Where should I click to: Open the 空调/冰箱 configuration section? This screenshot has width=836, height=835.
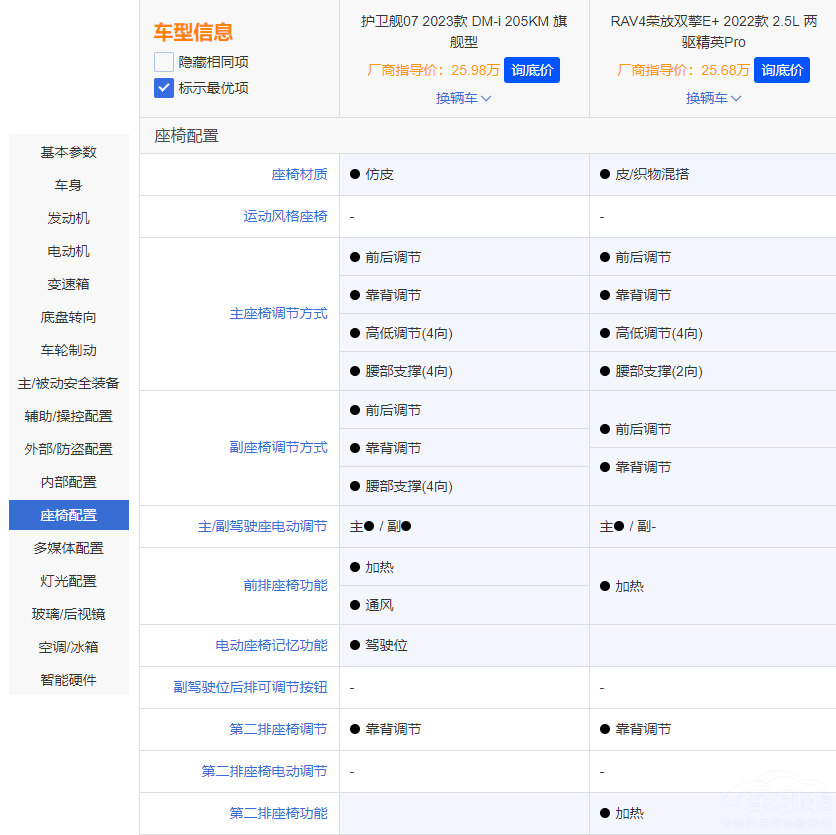(x=67, y=647)
